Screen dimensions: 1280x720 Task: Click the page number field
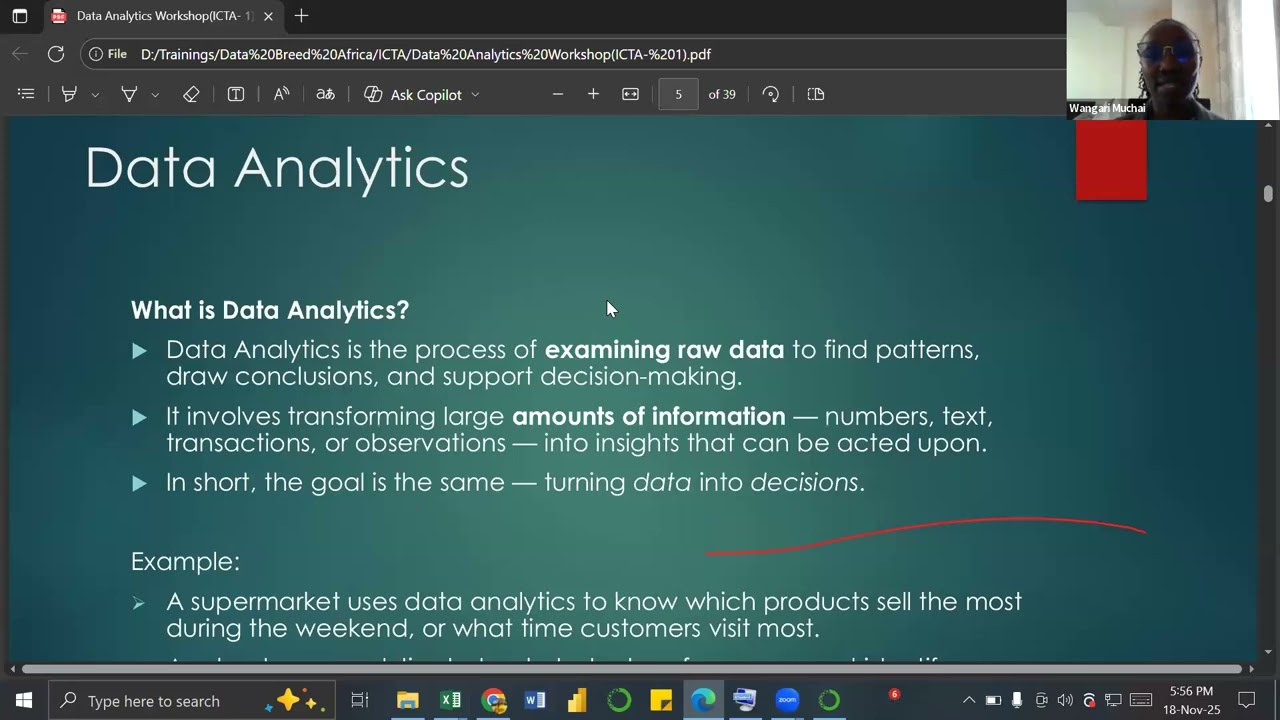(x=678, y=94)
